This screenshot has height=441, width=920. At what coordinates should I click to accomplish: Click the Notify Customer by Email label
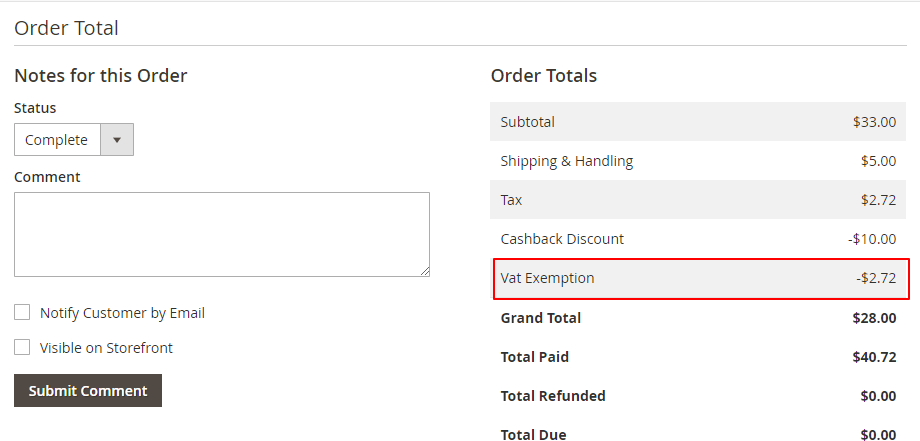pyautogui.click(x=122, y=313)
